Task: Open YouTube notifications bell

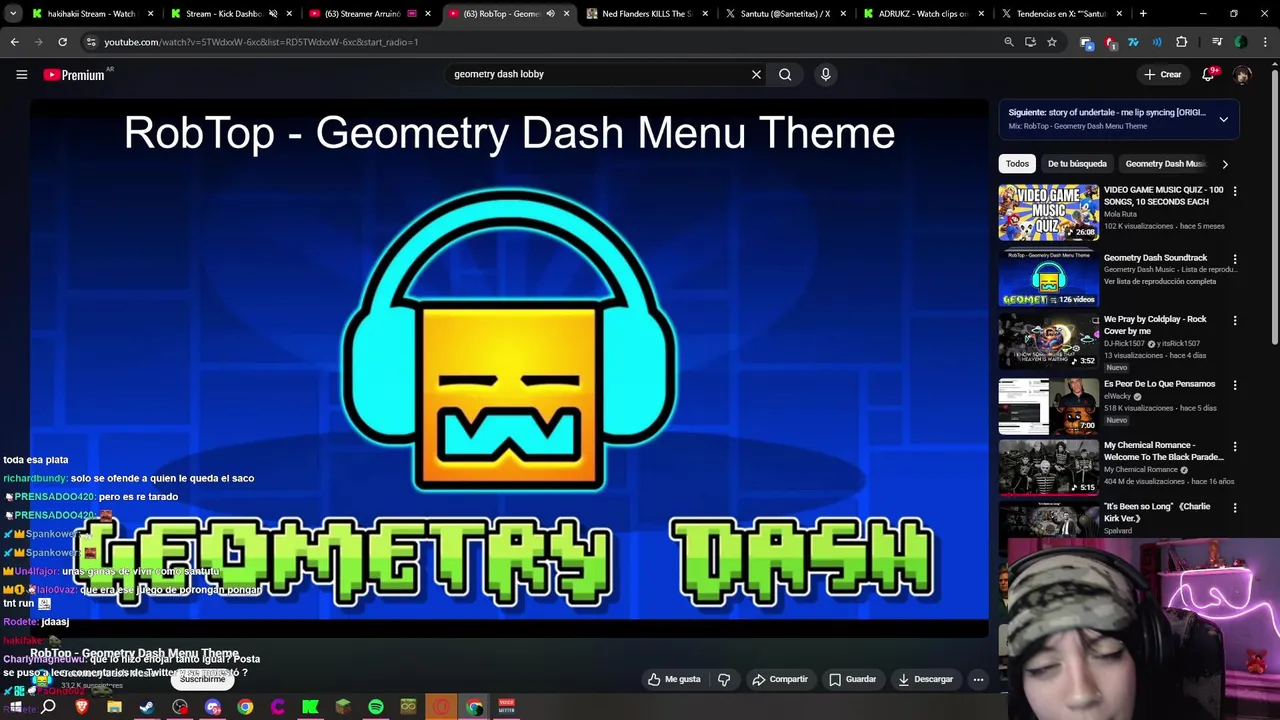Action: tap(1208, 74)
